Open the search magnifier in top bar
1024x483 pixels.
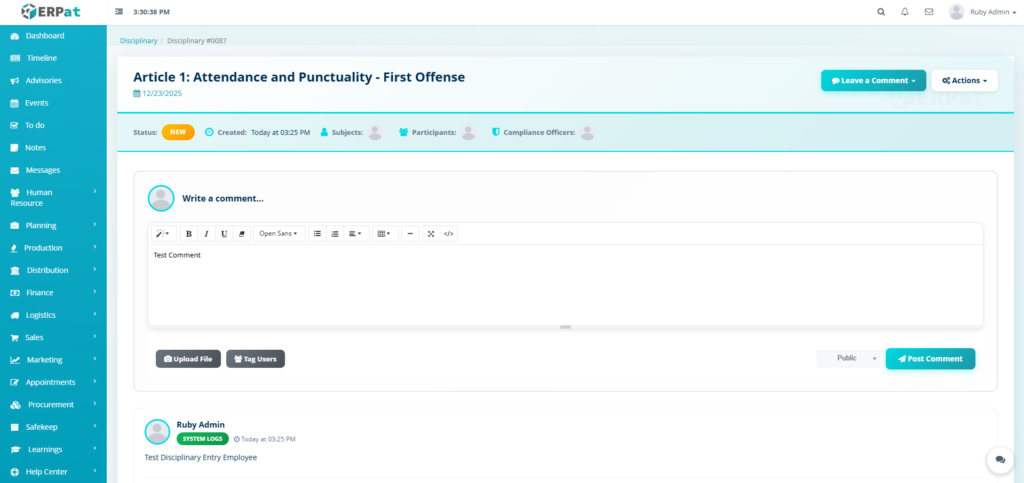pyautogui.click(x=881, y=12)
